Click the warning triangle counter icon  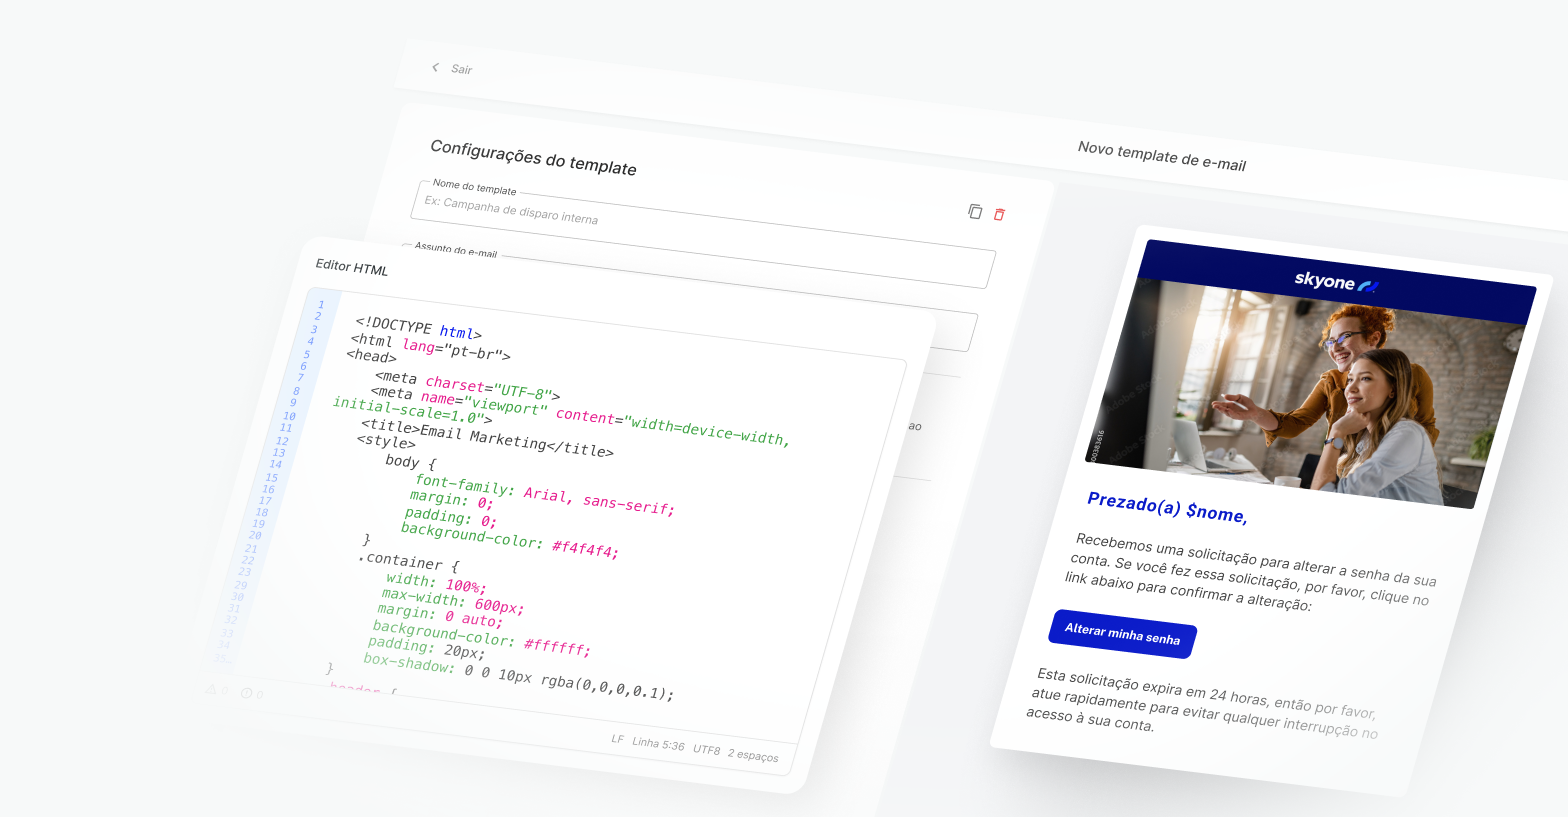212,689
